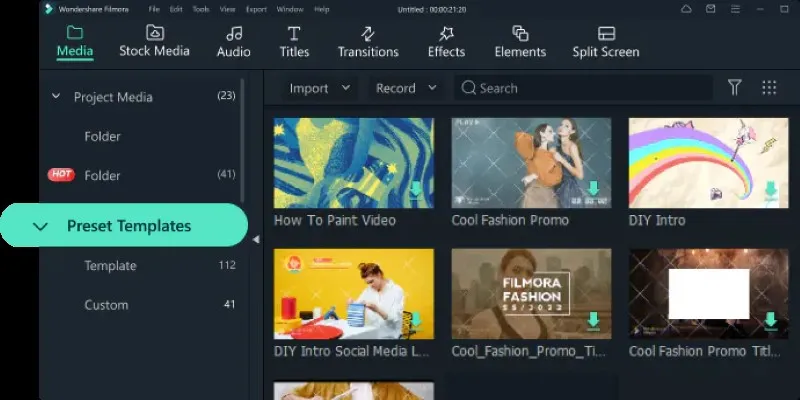Viewport: 800px width, 400px height.
Task: Open the Media tab
Action: point(74,42)
